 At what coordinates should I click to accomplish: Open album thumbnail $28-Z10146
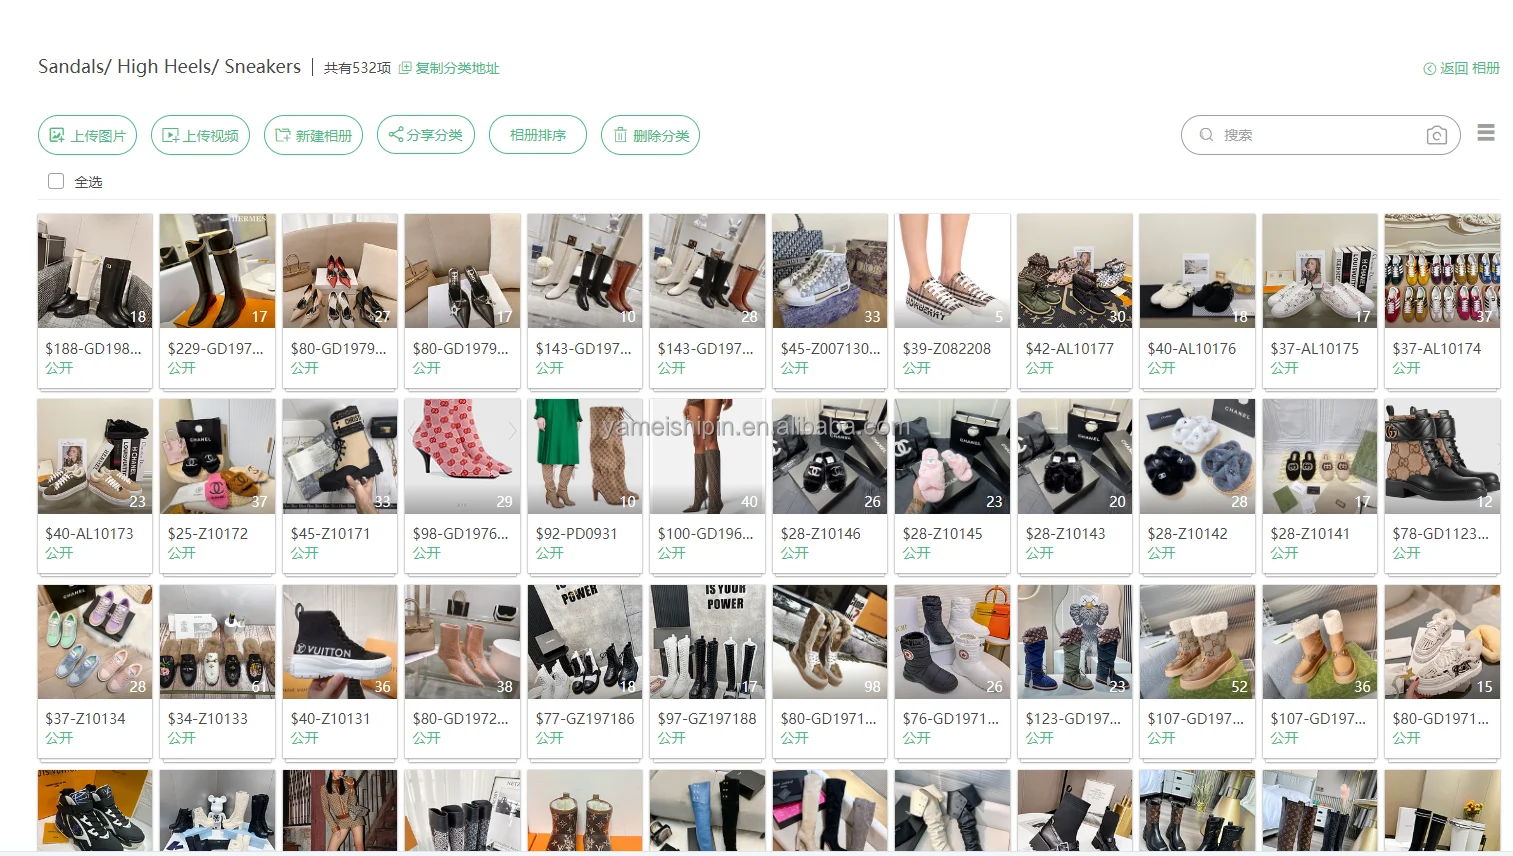click(x=830, y=456)
